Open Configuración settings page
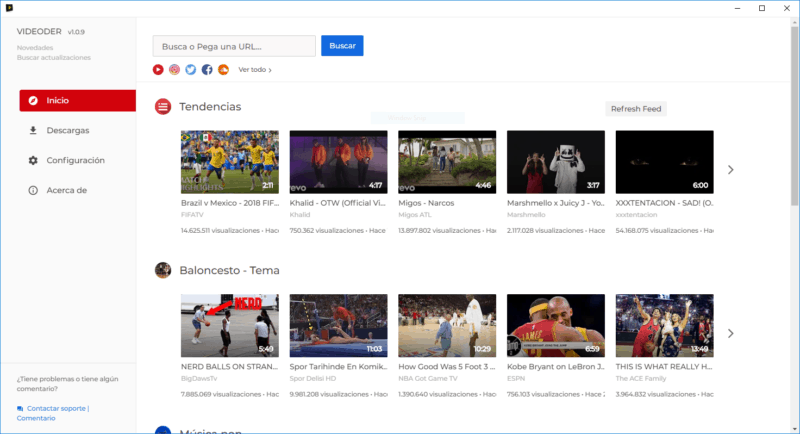This screenshot has height=434, width=800. [x=75, y=160]
